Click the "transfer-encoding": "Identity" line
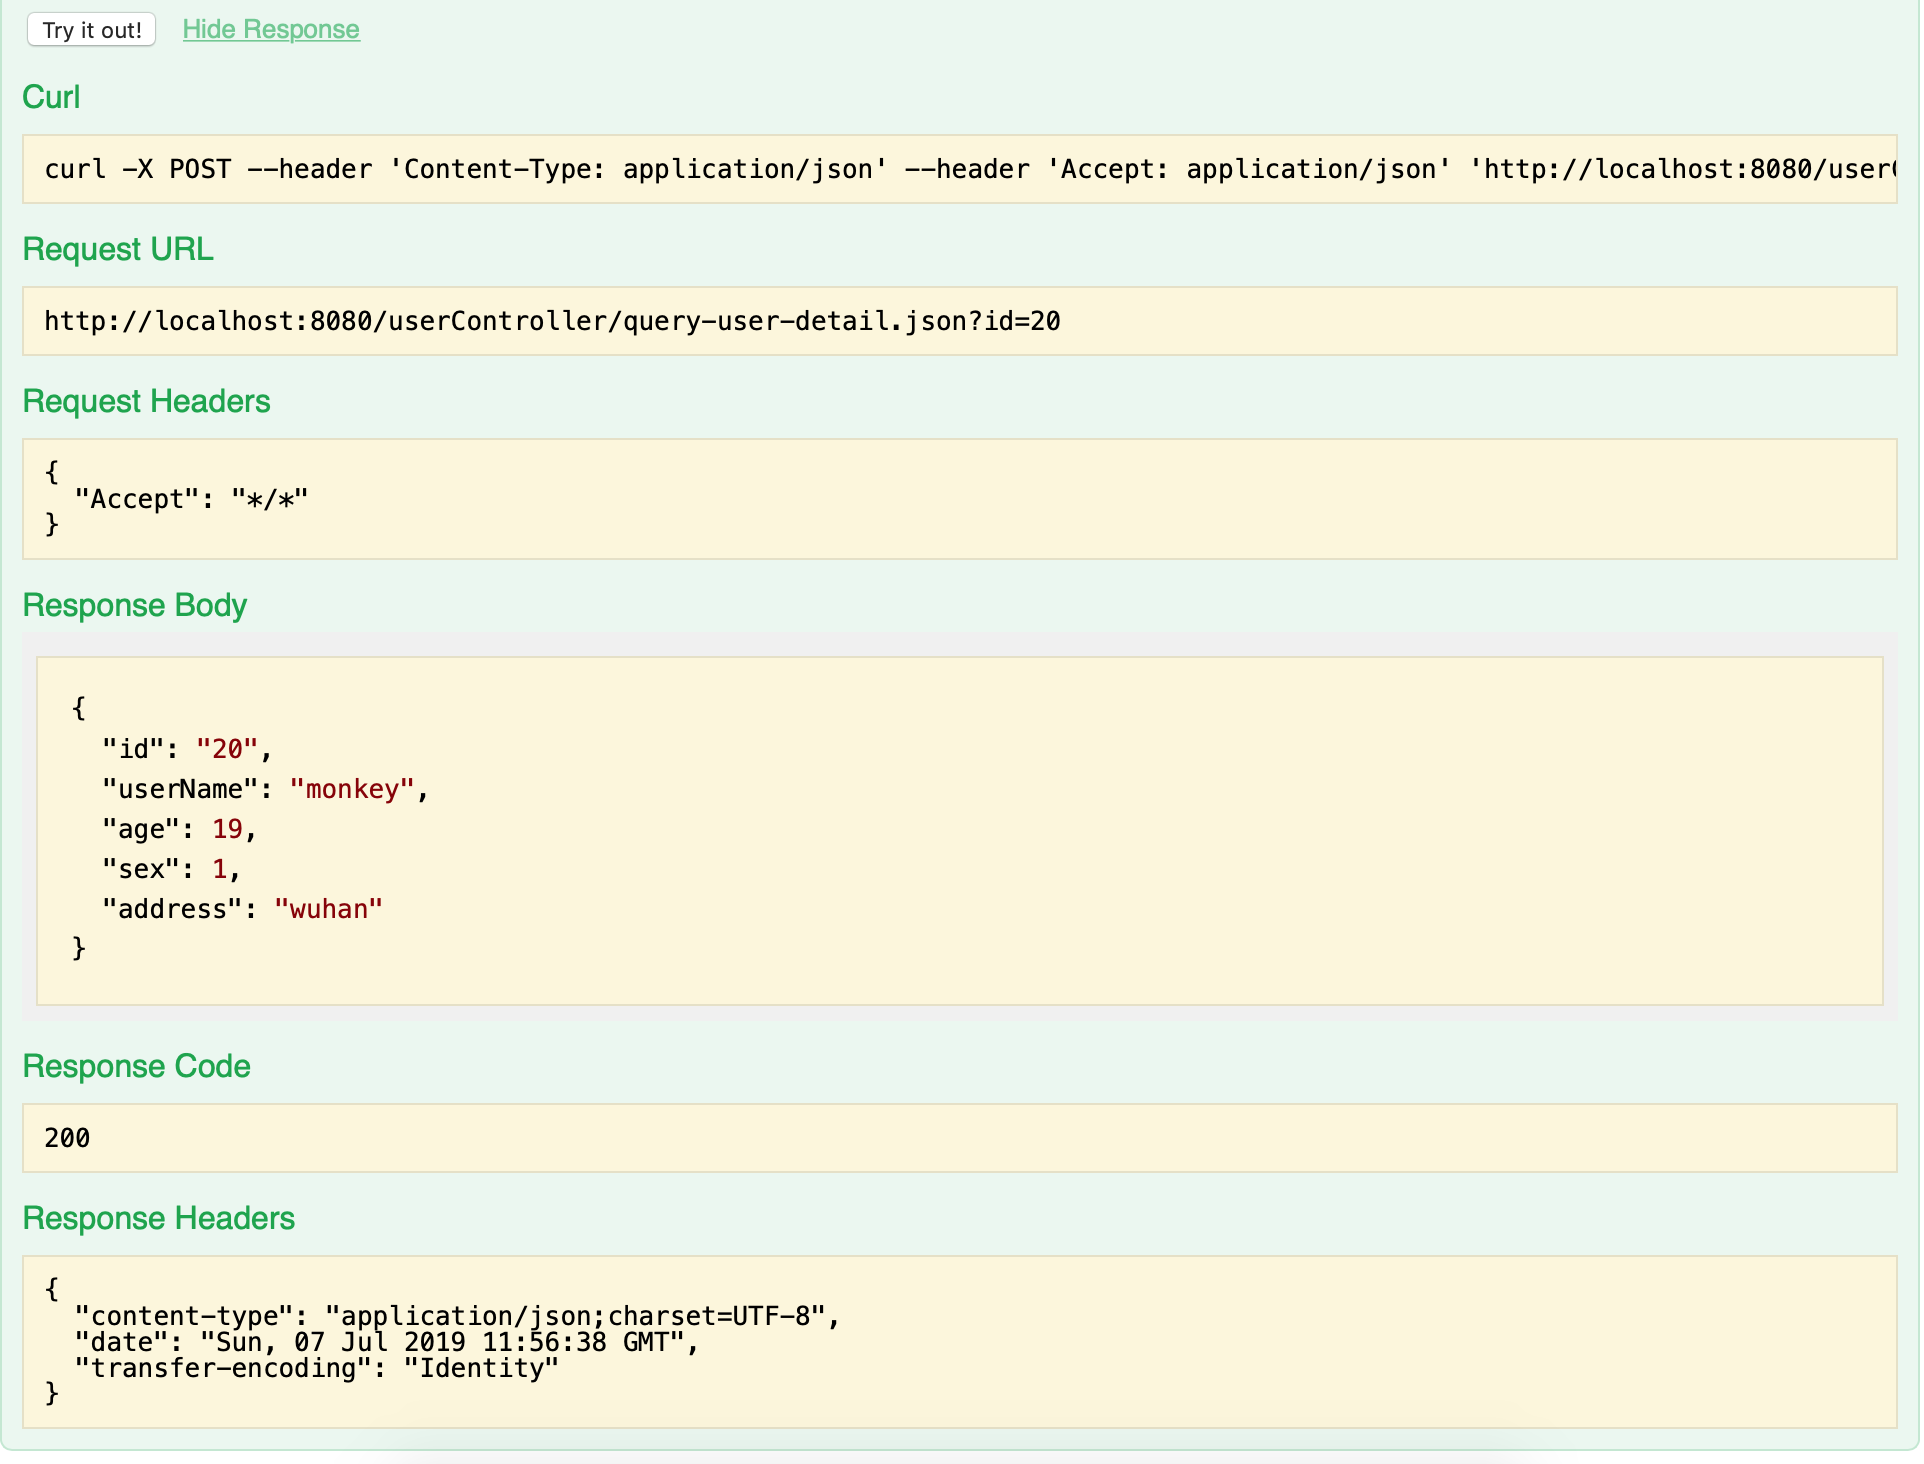The width and height of the screenshot is (1924, 1464). (316, 1368)
